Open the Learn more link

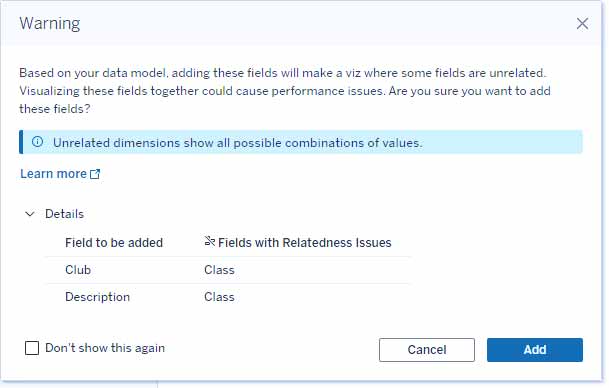(53, 174)
